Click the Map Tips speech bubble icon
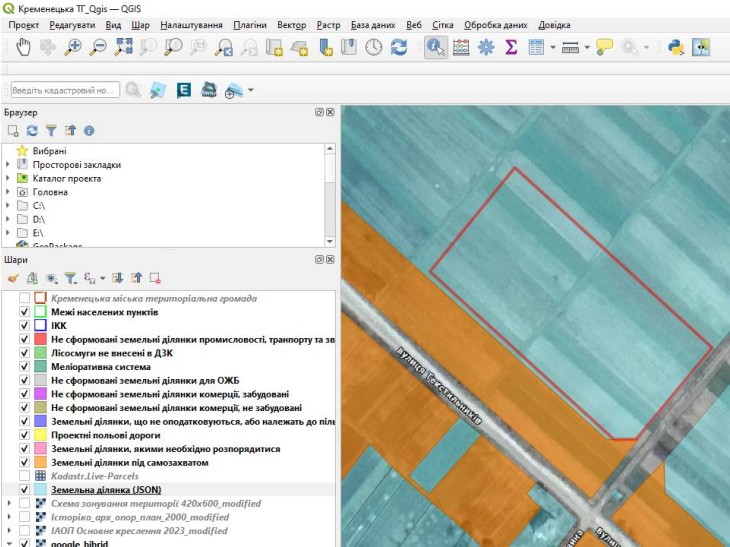Screen dimensions: 730x547 604,47
